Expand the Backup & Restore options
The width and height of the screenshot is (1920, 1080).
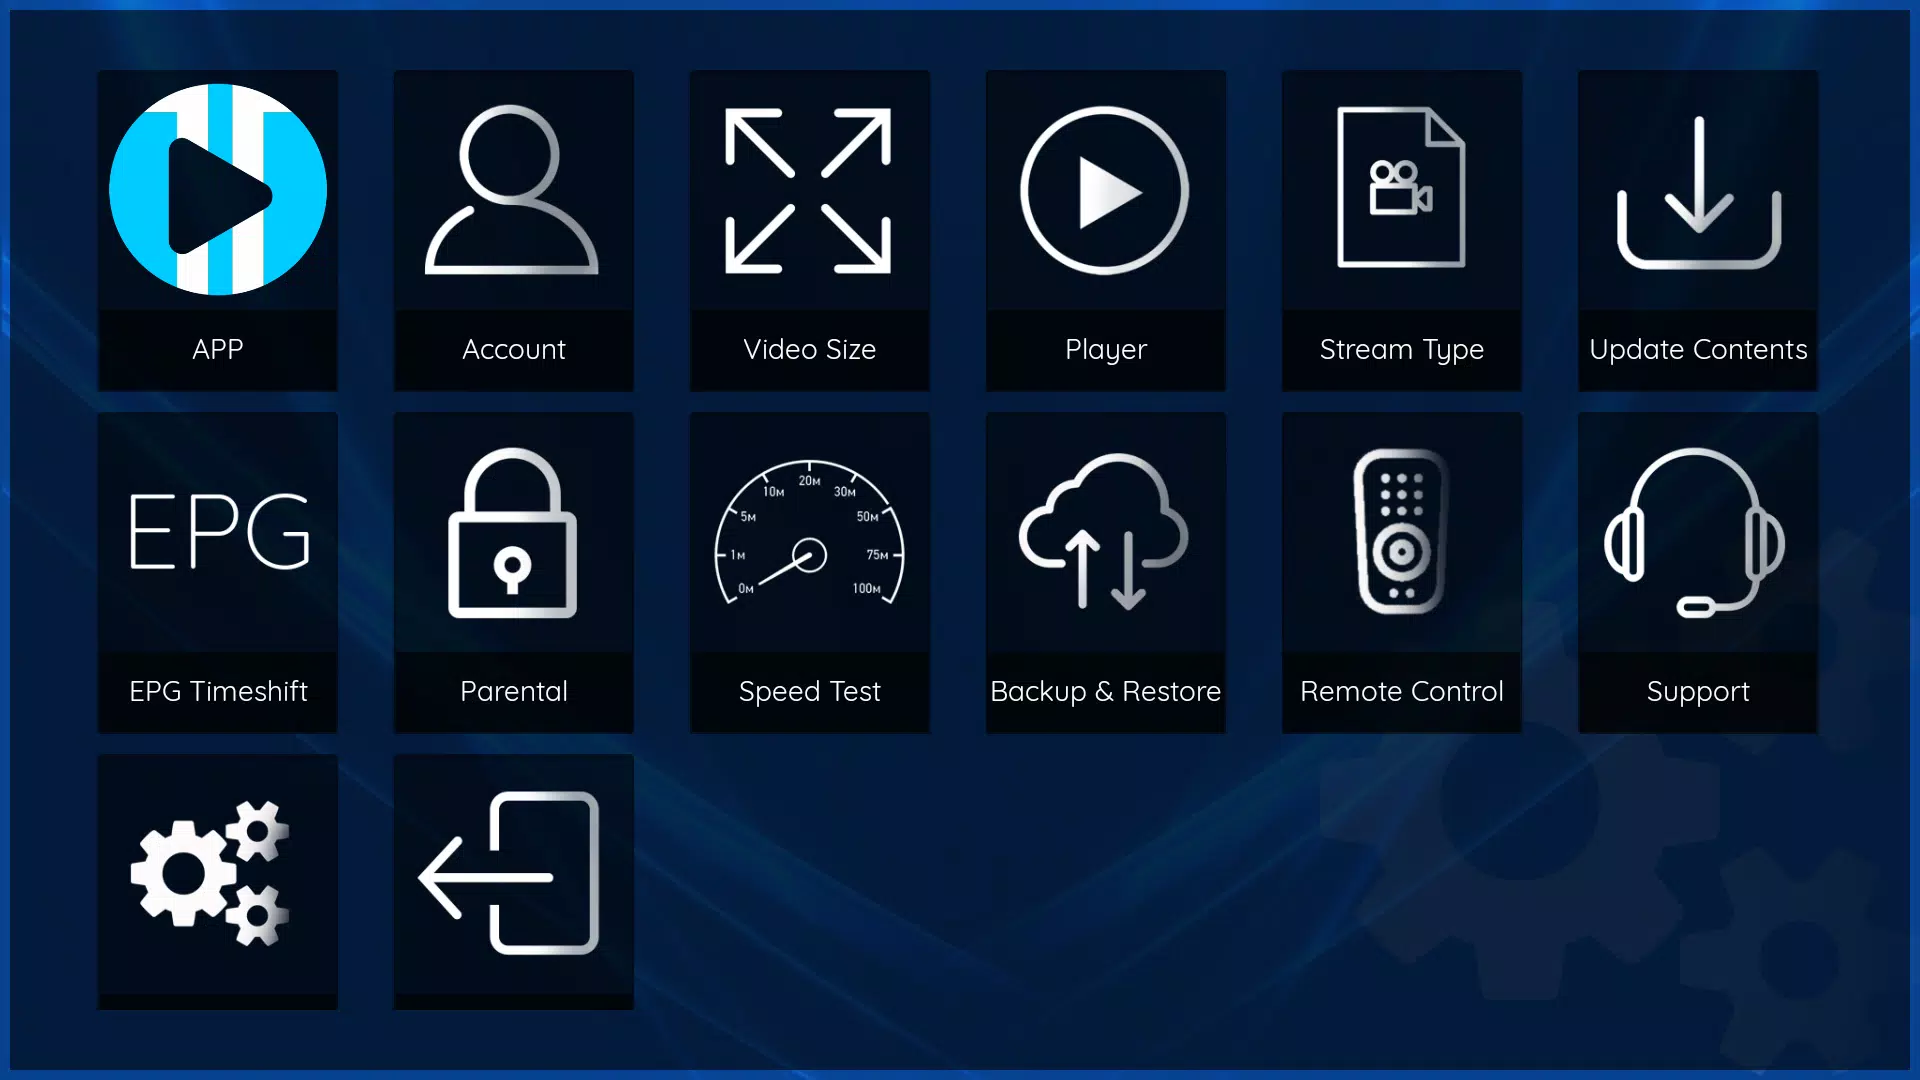coord(1105,572)
